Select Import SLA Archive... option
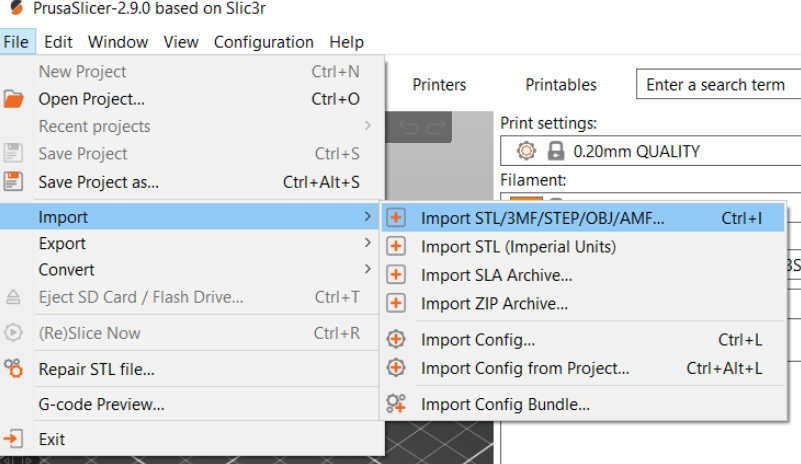 click(x=583, y=275)
